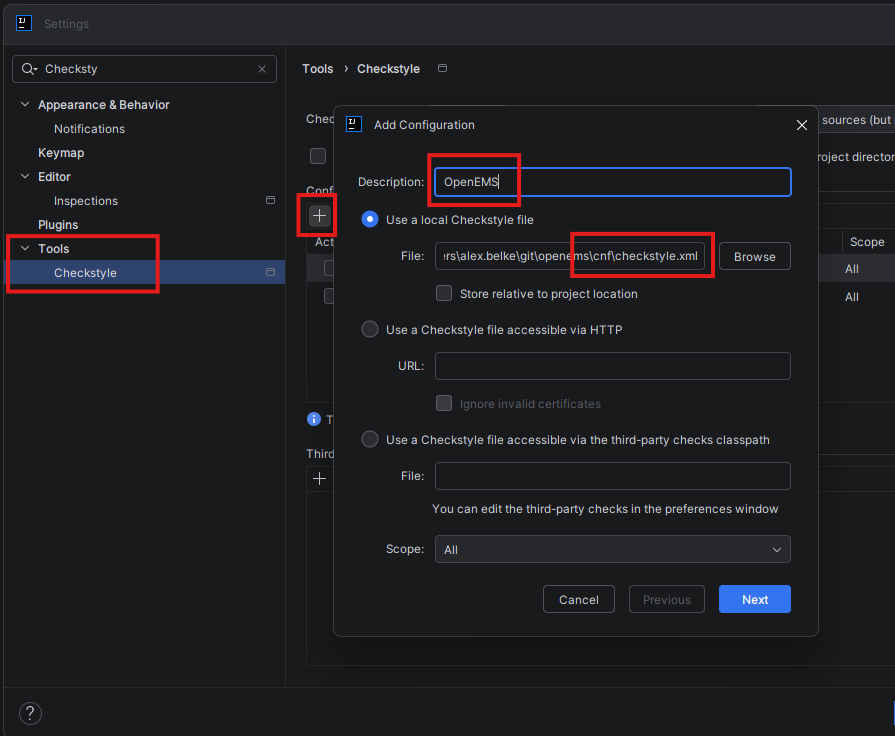Image resolution: width=895 pixels, height=736 pixels.
Task: Collapse the Appearance & Behavior tree node
Action: (25, 105)
